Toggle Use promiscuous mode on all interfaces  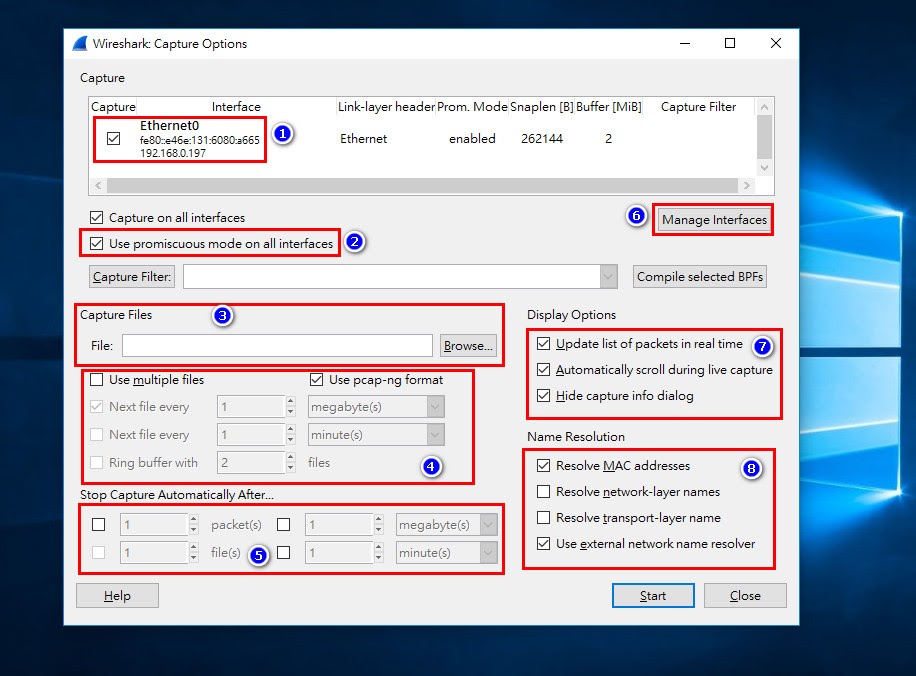pyautogui.click(x=96, y=244)
